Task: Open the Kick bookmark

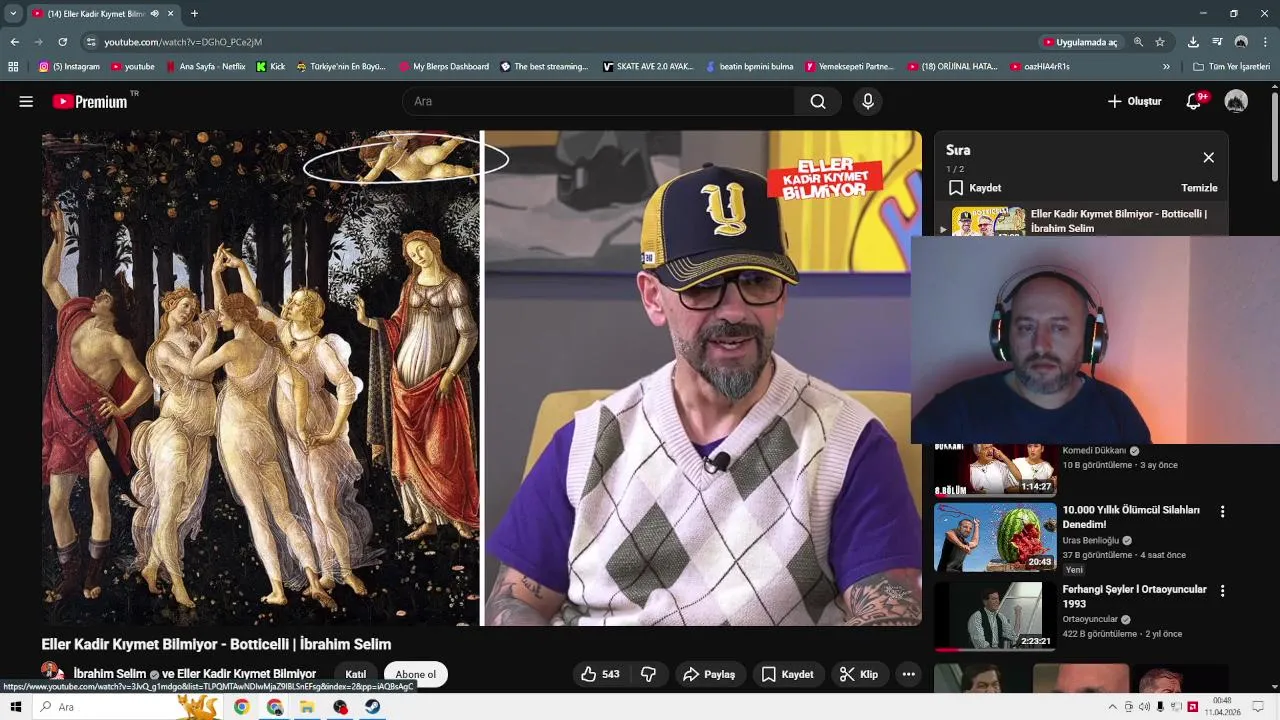Action: click(271, 67)
